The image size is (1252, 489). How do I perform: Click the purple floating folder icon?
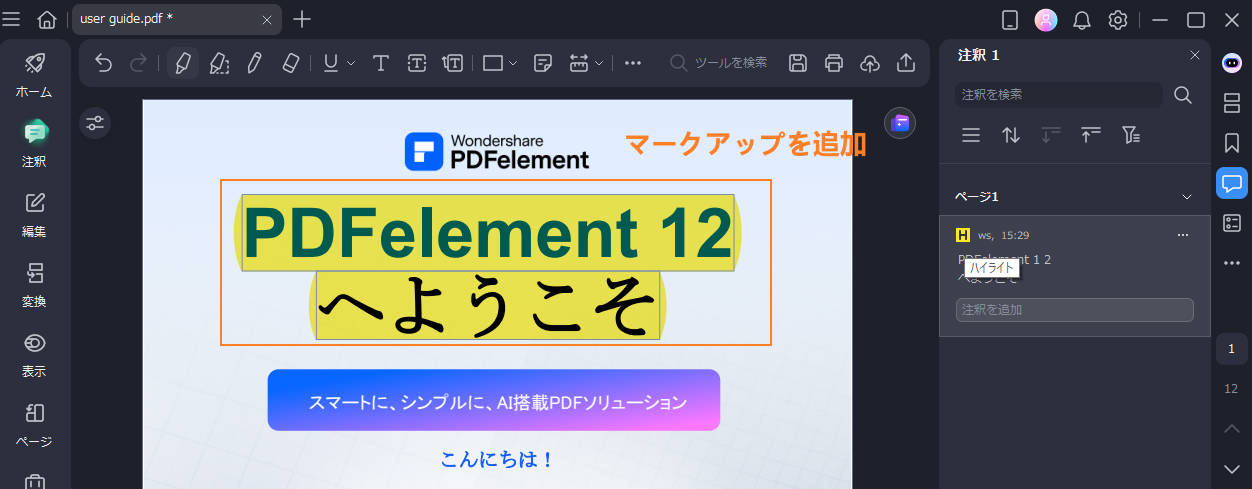(900, 123)
